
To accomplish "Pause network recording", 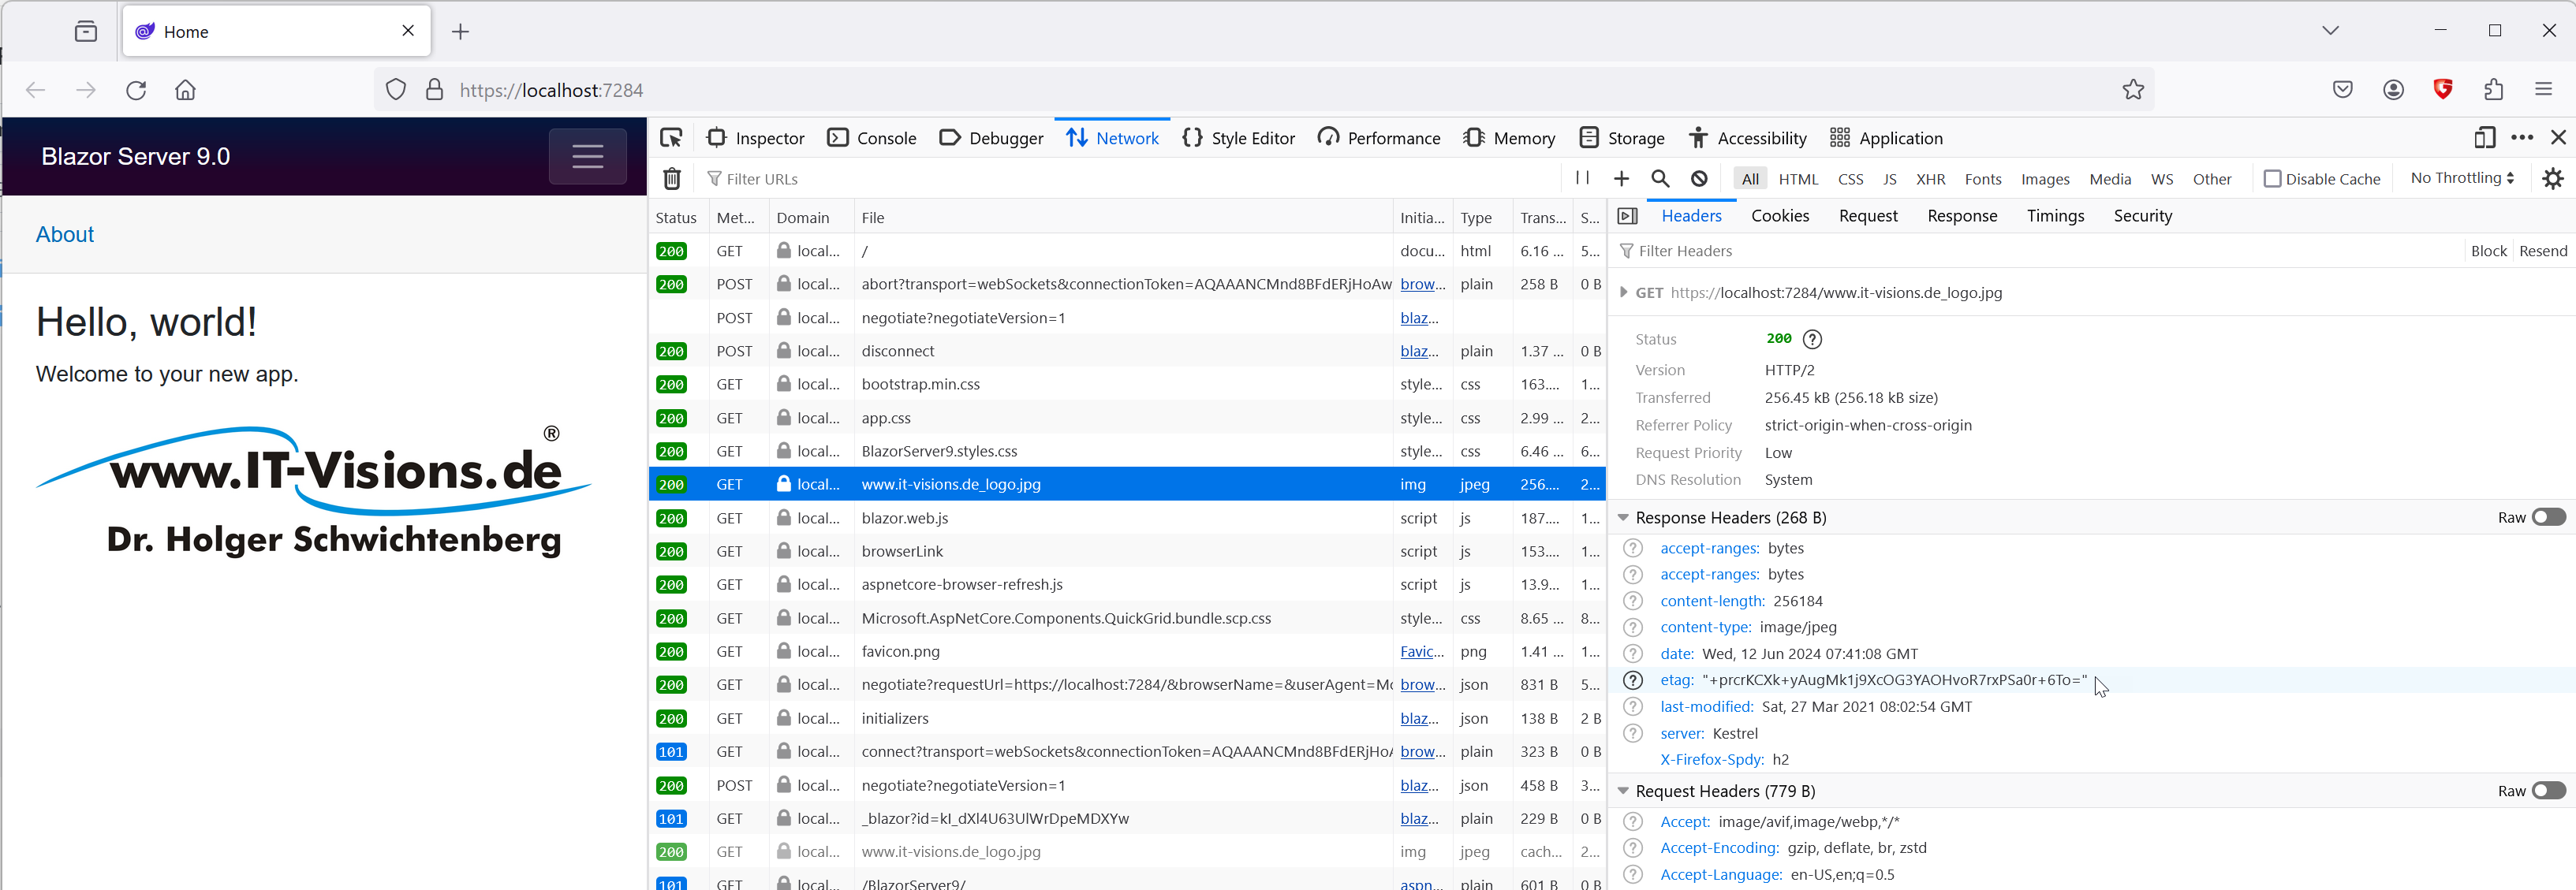I will (x=1582, y=178).
